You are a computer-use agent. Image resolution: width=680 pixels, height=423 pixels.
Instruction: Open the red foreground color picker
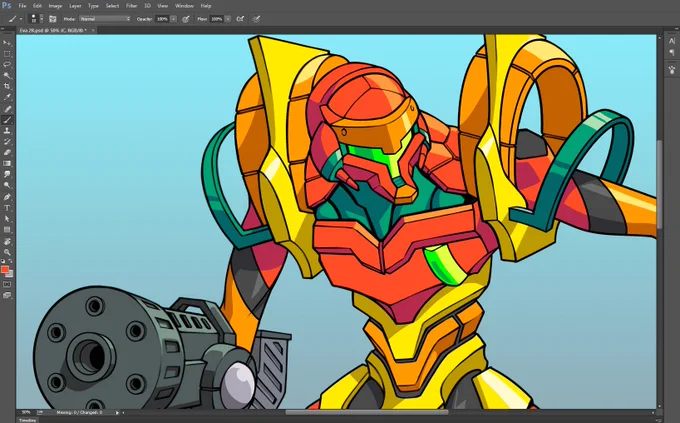coord(5,270)
